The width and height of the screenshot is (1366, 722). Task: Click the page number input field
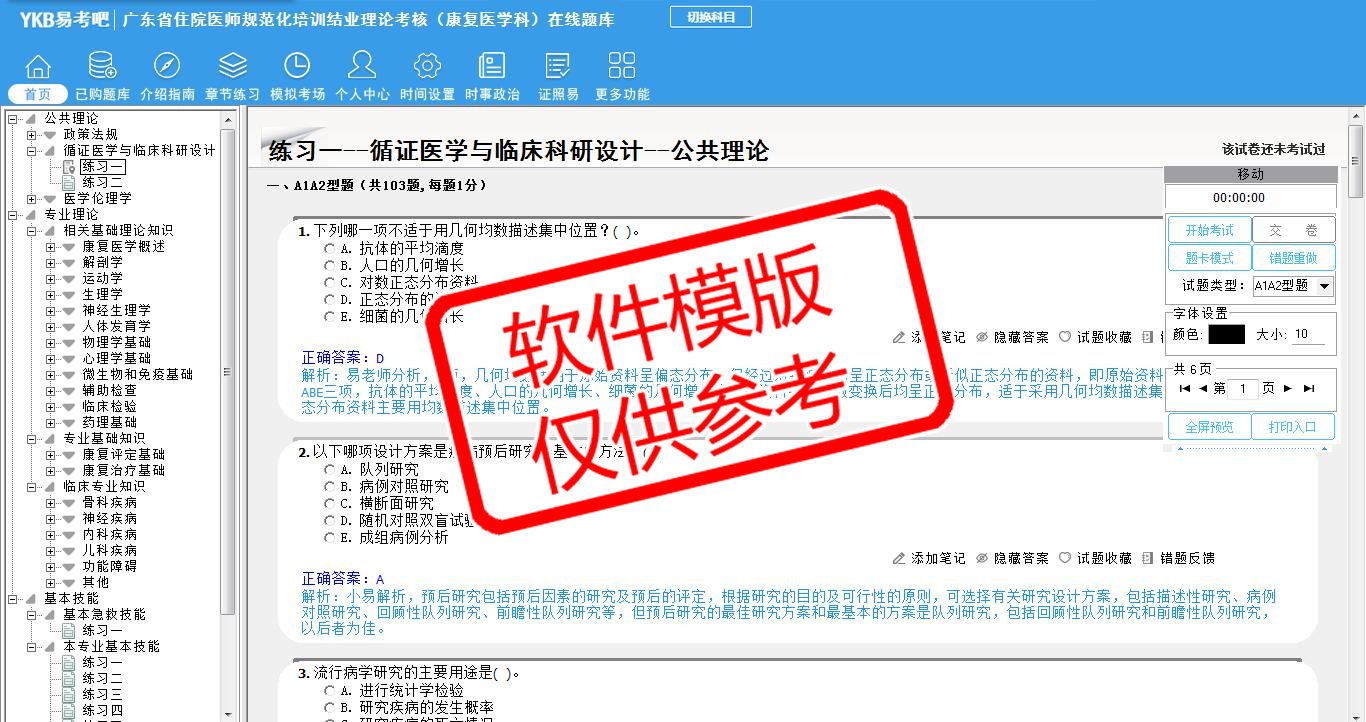click(1242, 389)
